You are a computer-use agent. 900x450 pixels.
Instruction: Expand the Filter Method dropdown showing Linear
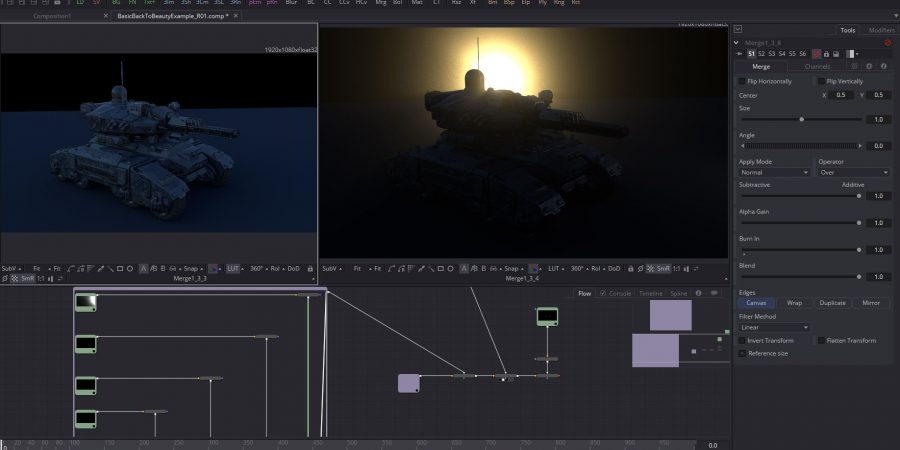pos(774,327)
